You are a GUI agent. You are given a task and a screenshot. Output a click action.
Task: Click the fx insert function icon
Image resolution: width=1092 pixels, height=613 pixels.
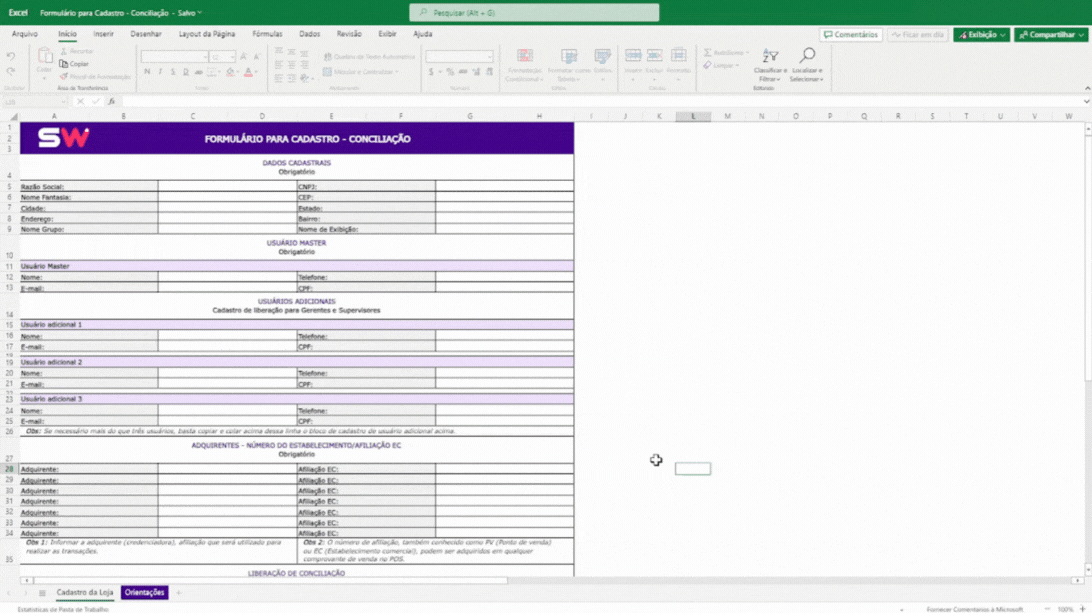click(x=111, y=102)
